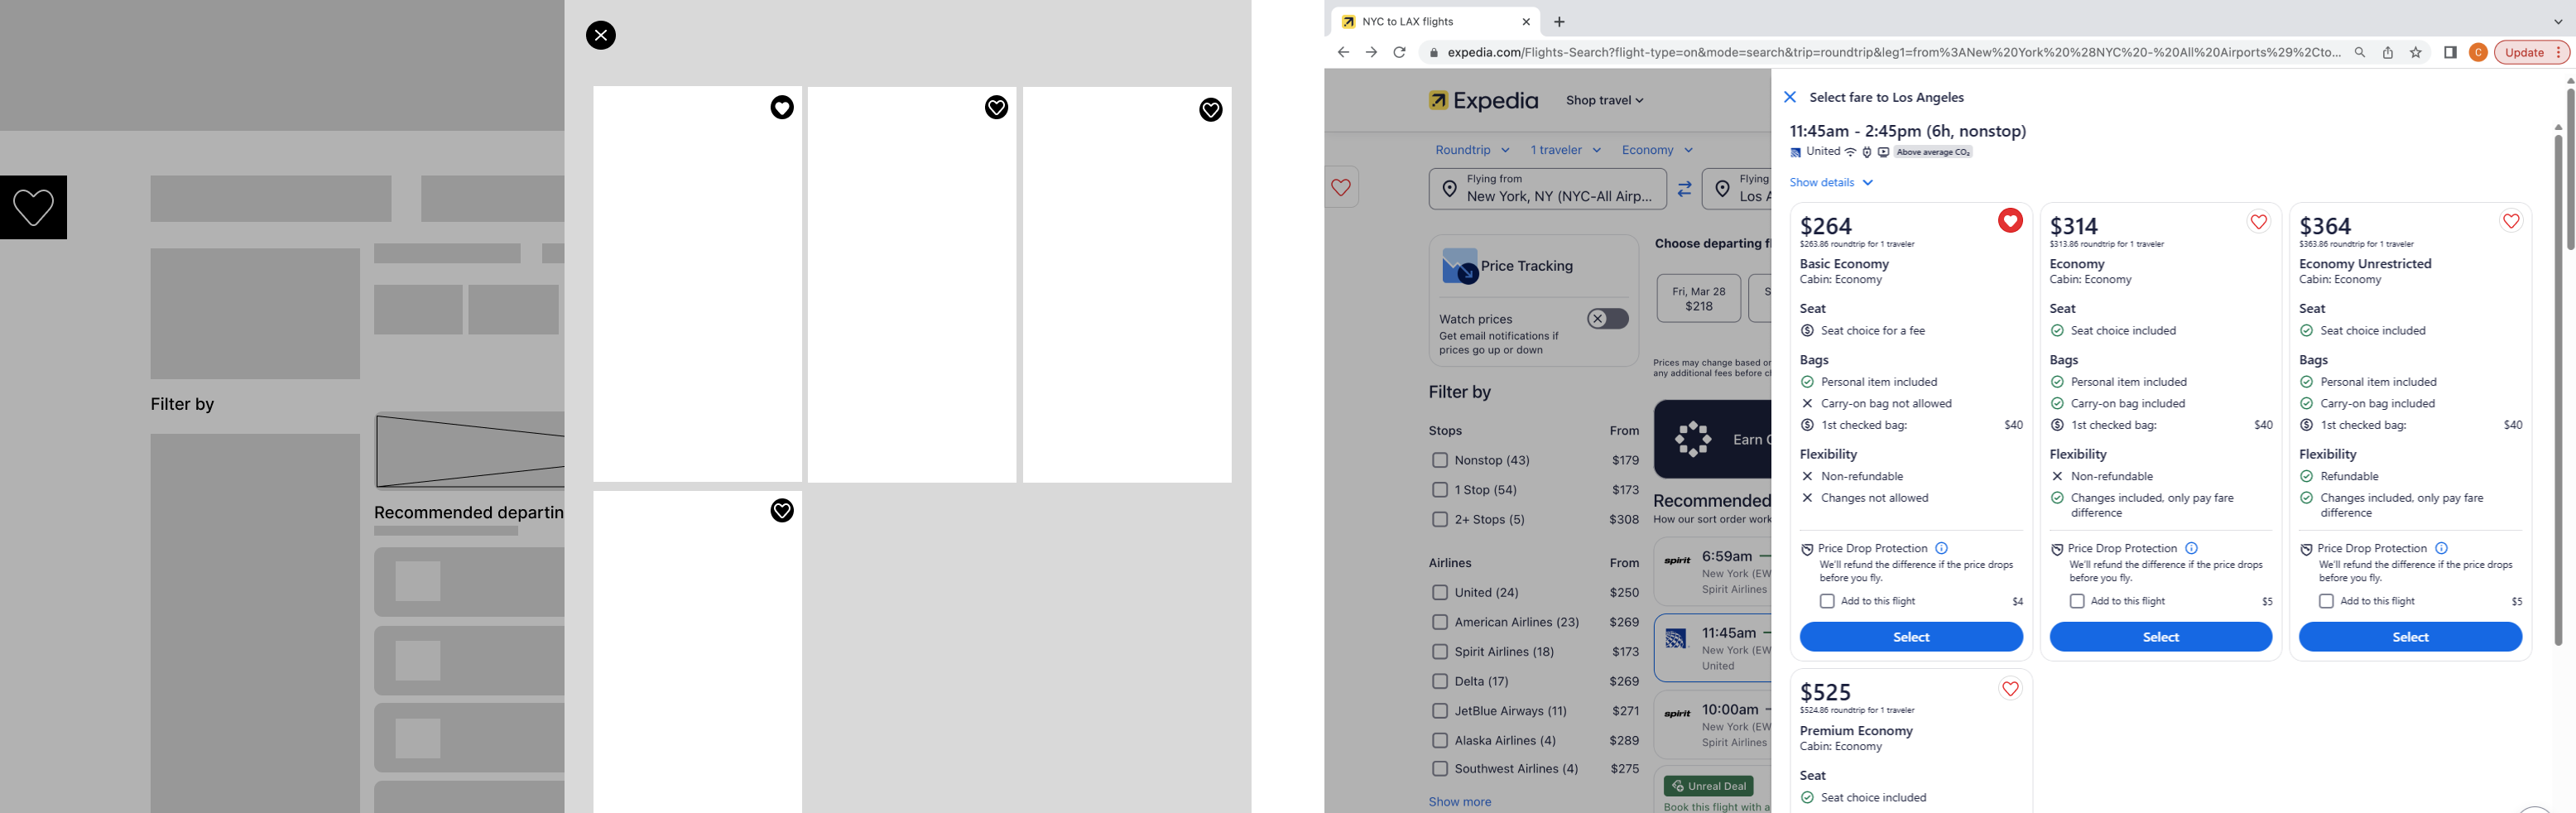Check the Nonstop (43) filter

(1439, 460)
